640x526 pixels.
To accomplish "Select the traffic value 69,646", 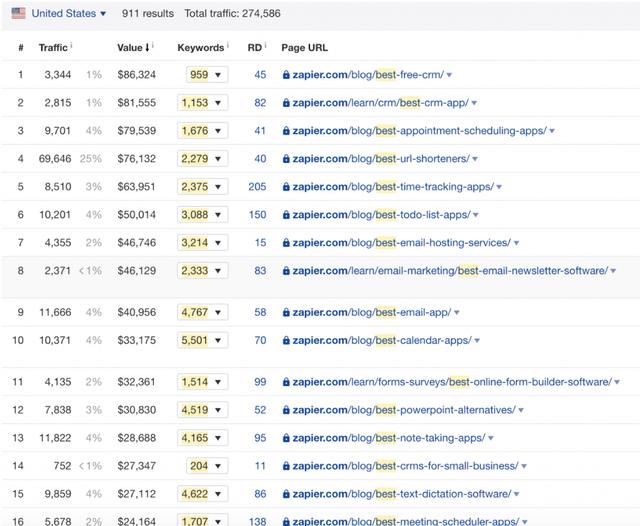I will pos(55,159).
